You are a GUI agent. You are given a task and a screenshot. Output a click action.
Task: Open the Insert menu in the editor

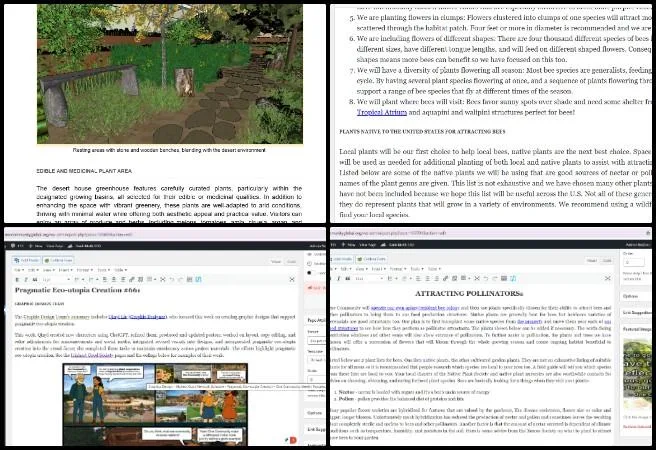[x=64, y=270]
